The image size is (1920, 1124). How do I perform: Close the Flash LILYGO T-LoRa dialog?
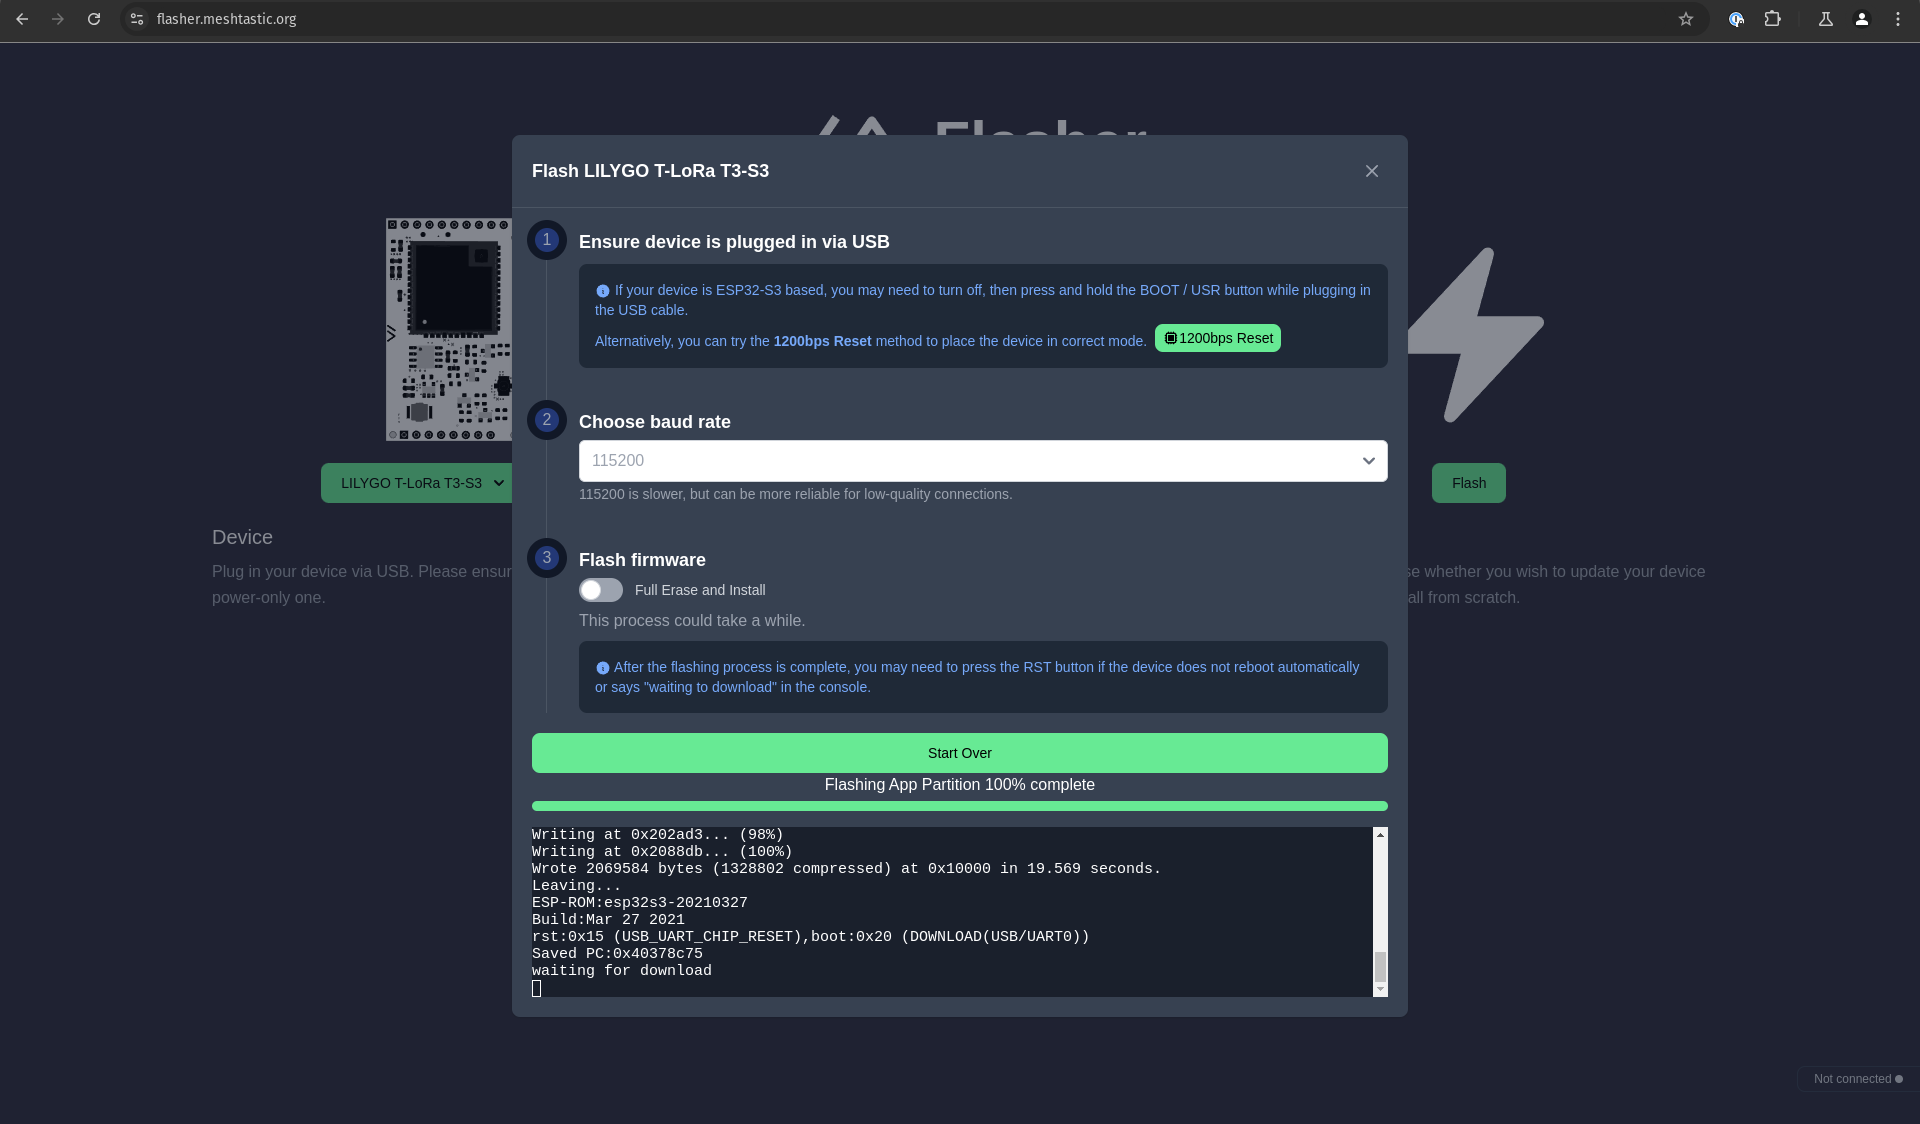coord(1372,171)
